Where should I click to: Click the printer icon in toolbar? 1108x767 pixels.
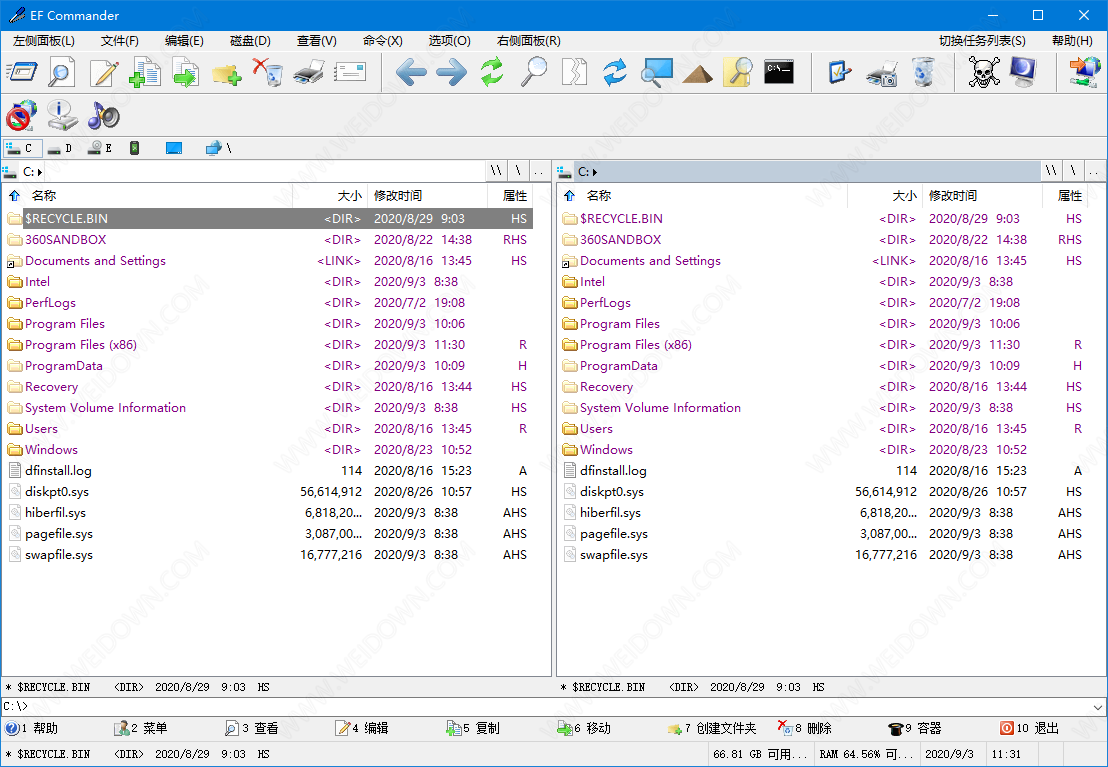[309, 72]
